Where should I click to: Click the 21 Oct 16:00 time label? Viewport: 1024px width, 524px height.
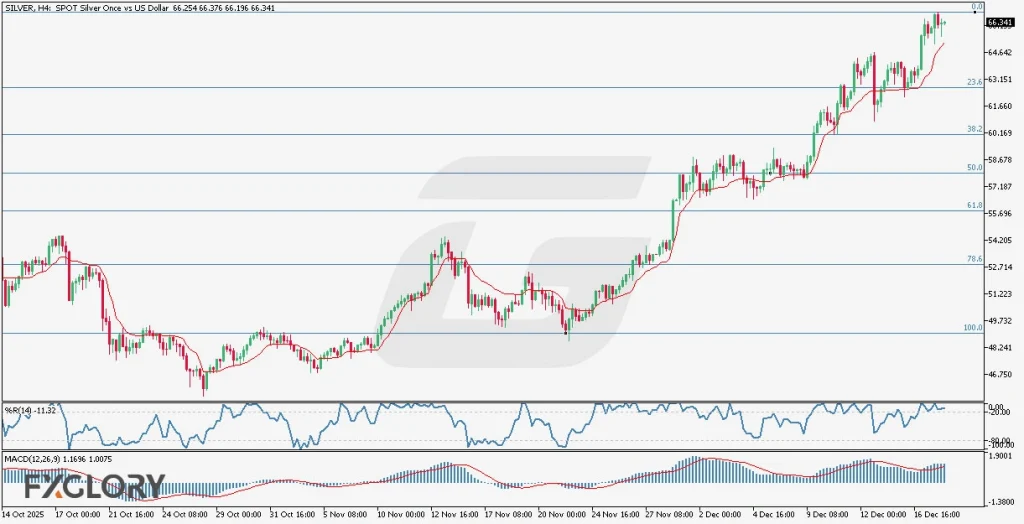coord(131,514)
